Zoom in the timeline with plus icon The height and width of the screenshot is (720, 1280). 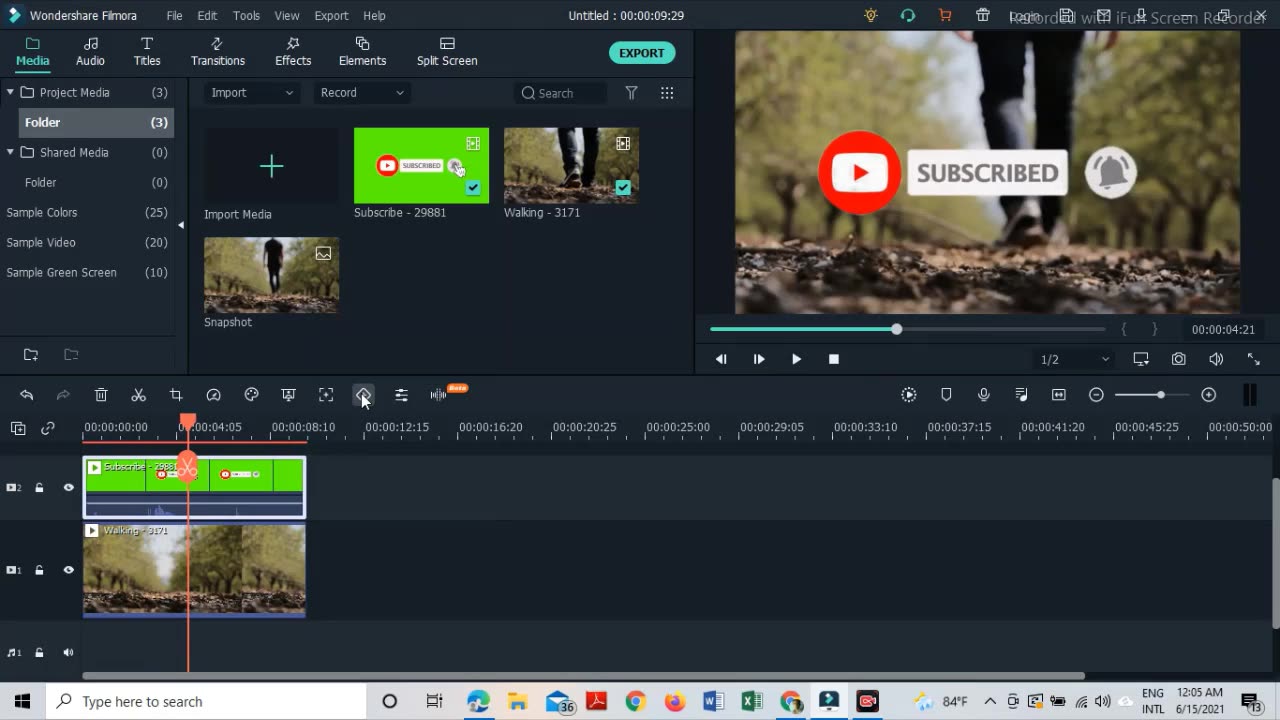pyautogui.click(x=1208, y=395)
